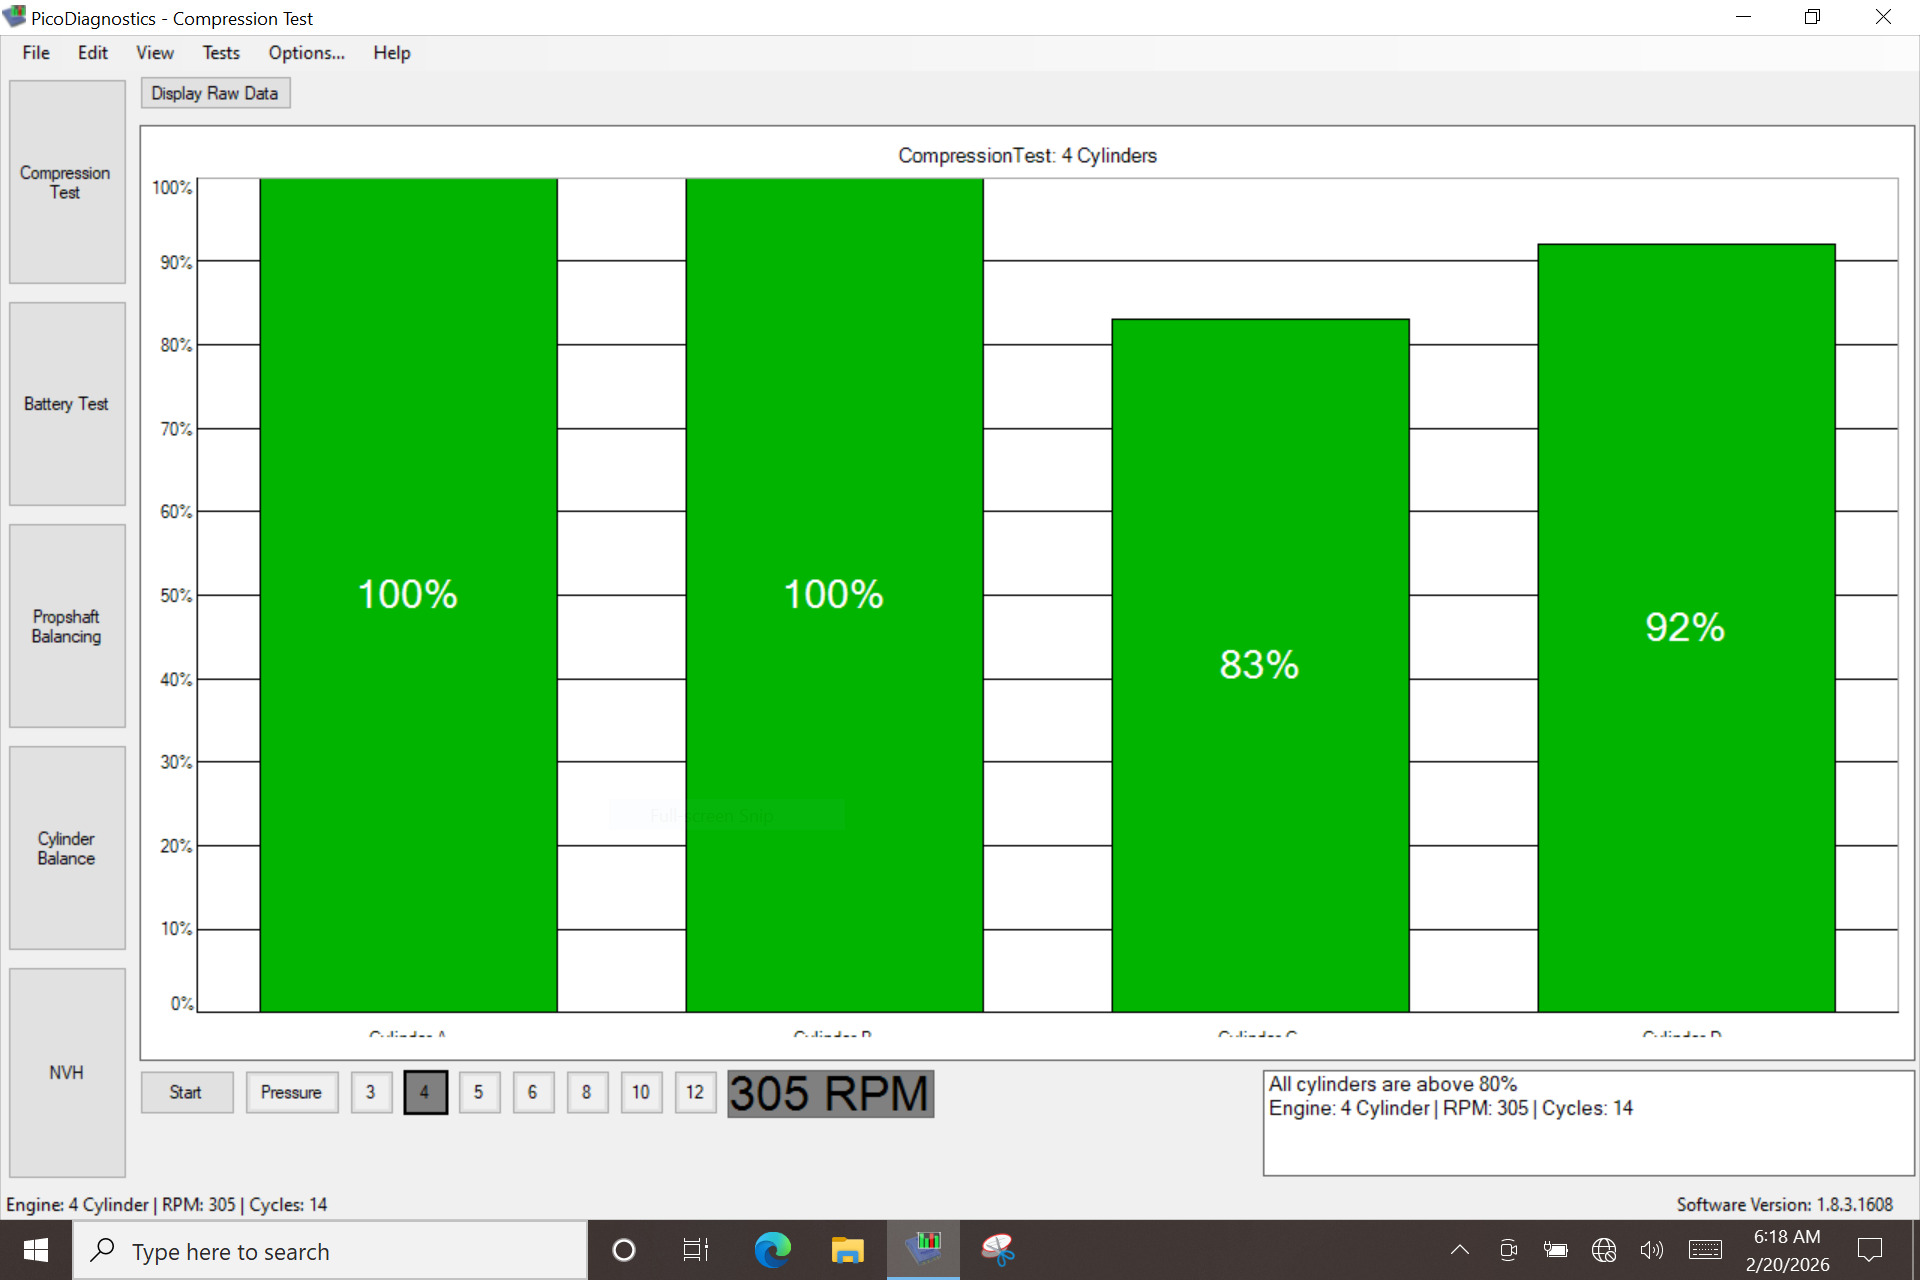Select 5 cylinders
The width and height of the screenshot is (1920, 1280).
pos(479,1092)
